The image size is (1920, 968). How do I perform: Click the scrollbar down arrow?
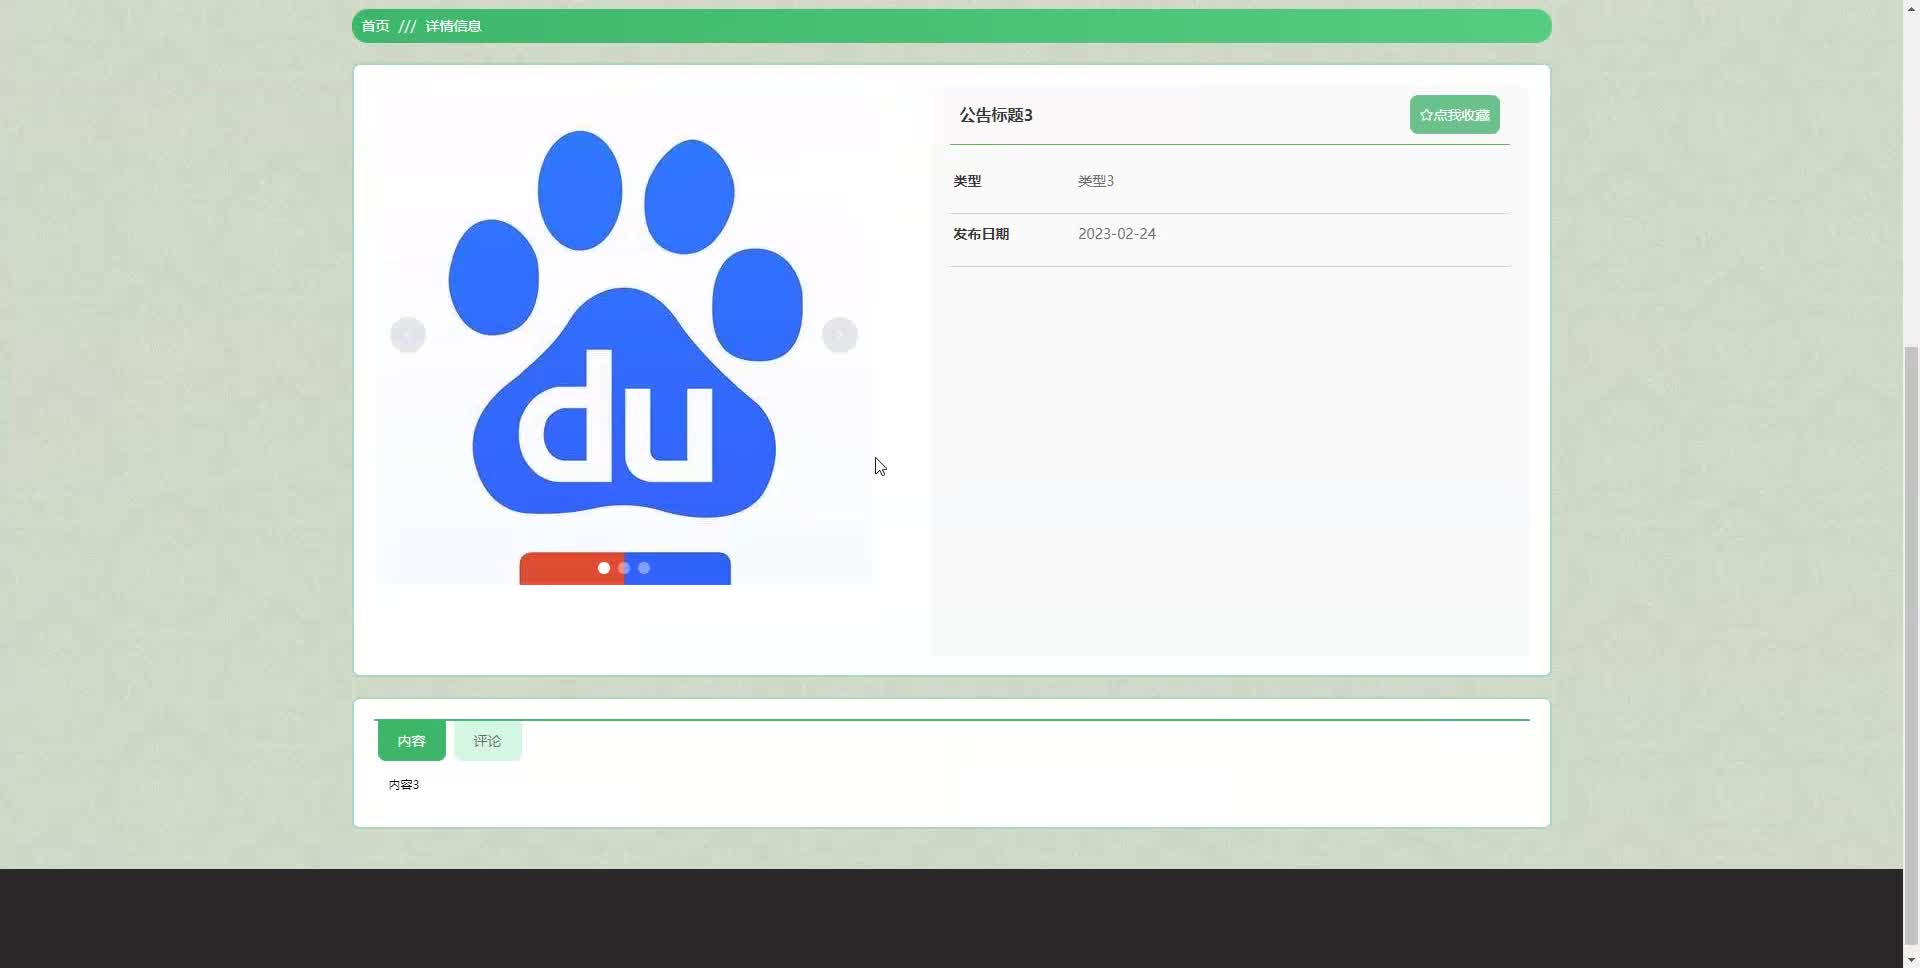pyautogui.click(x=1911, y=960)
